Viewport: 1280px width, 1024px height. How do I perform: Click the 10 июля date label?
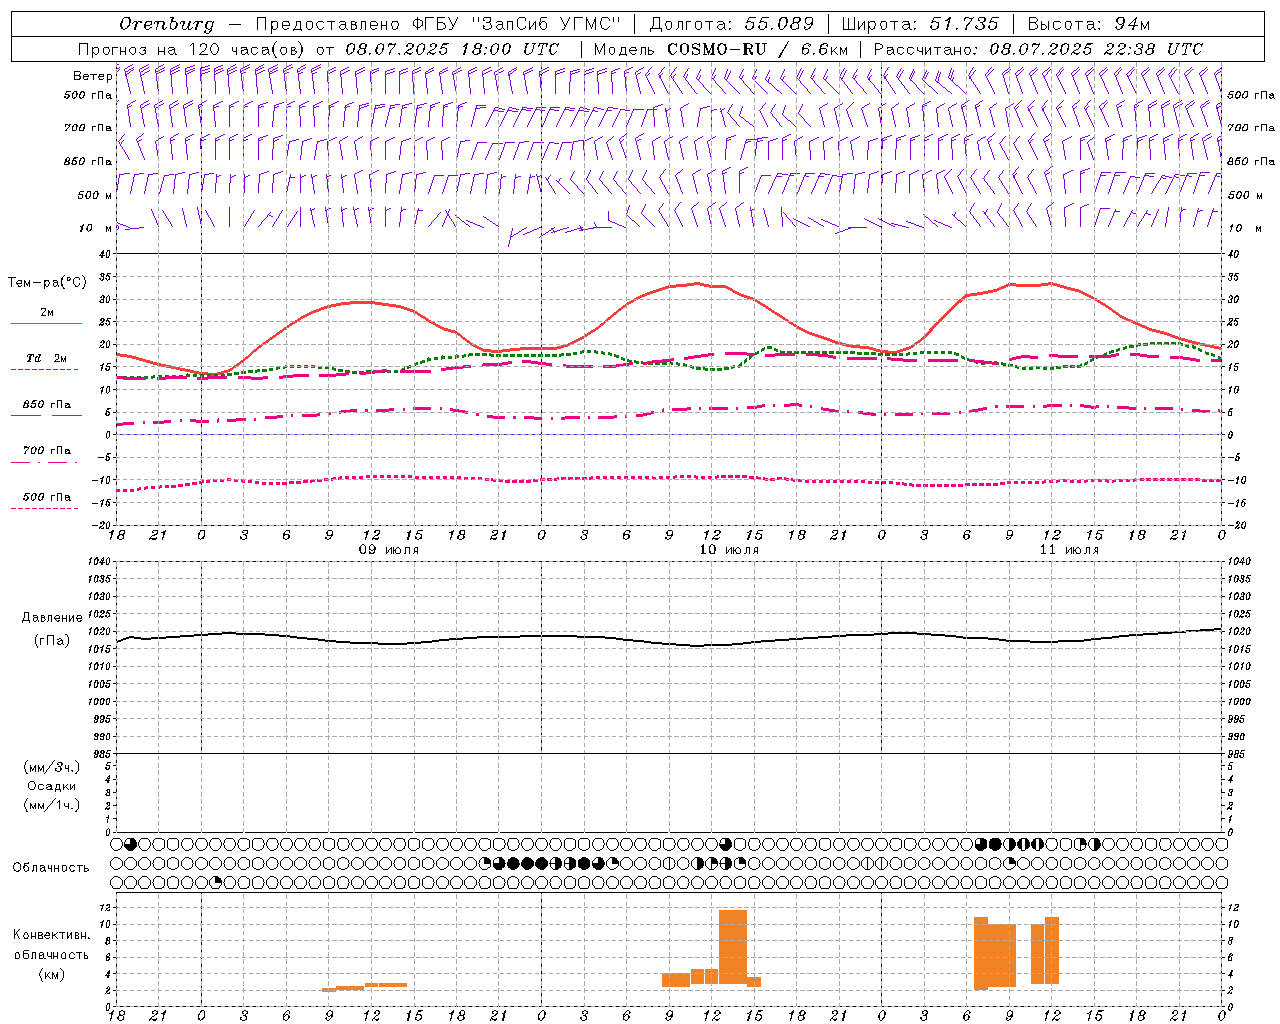point(729,550)
